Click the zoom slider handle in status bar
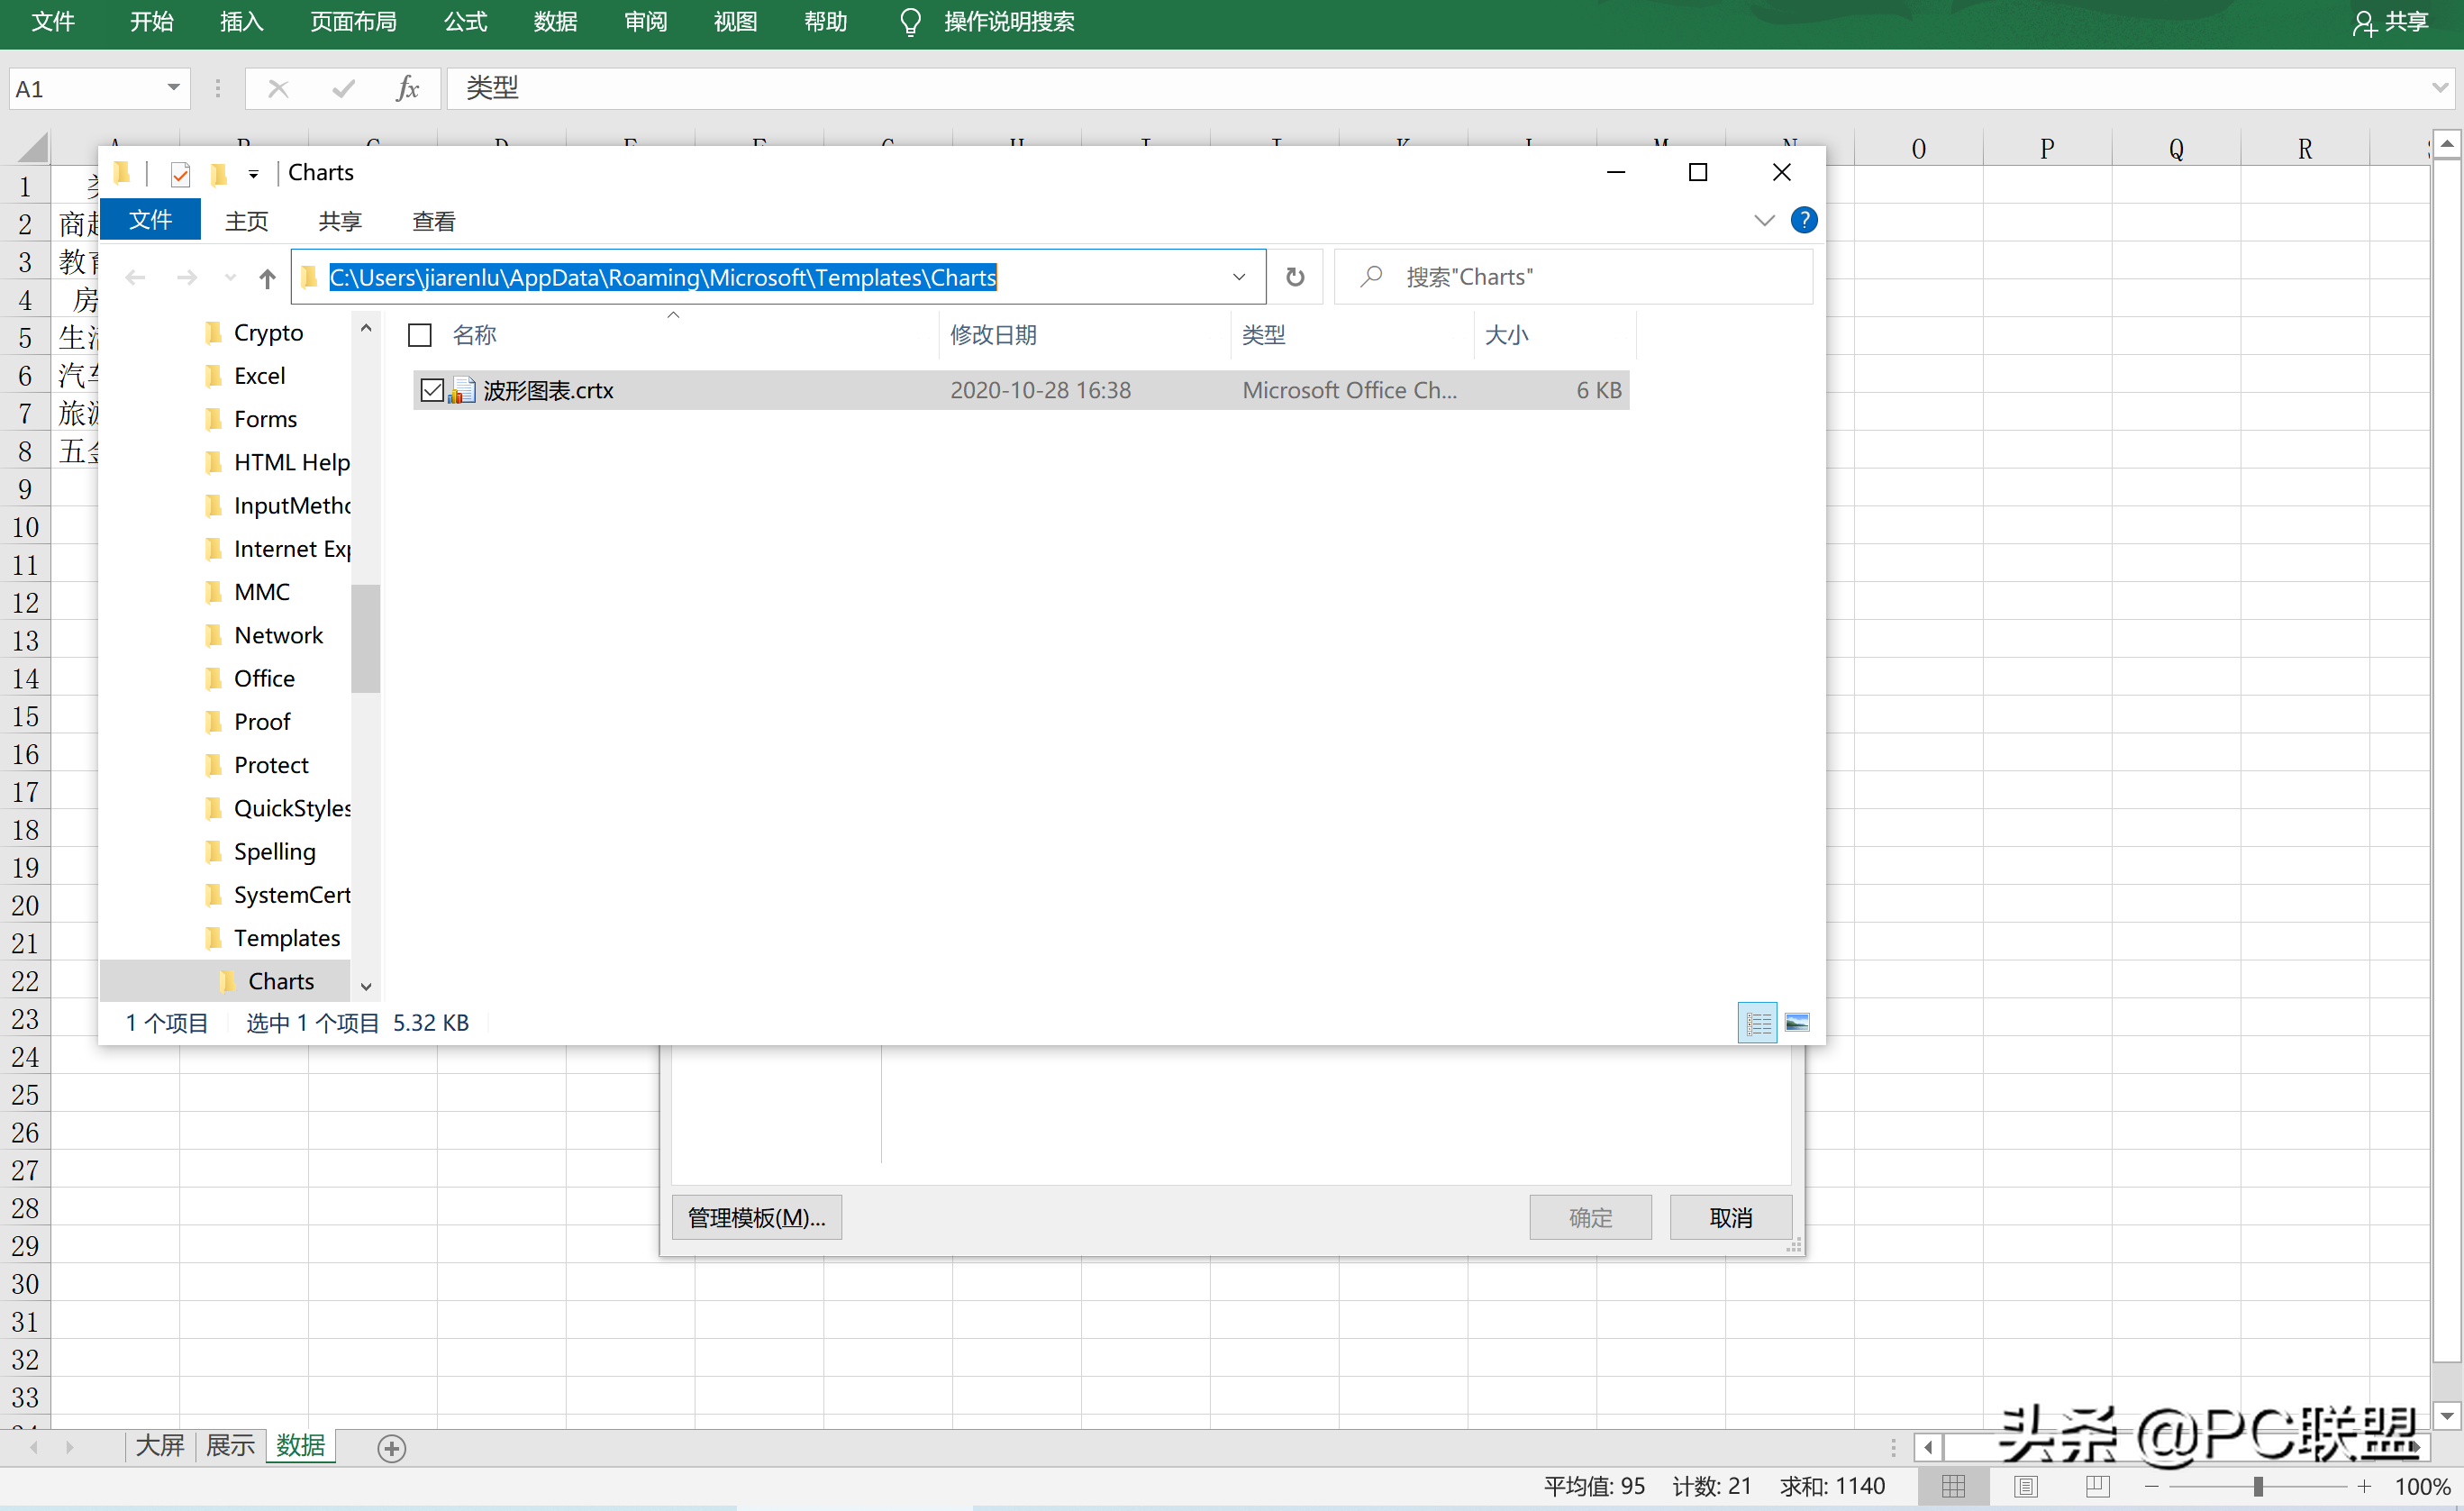Screen dimensions: 2464x1511 [2257, 1487]
